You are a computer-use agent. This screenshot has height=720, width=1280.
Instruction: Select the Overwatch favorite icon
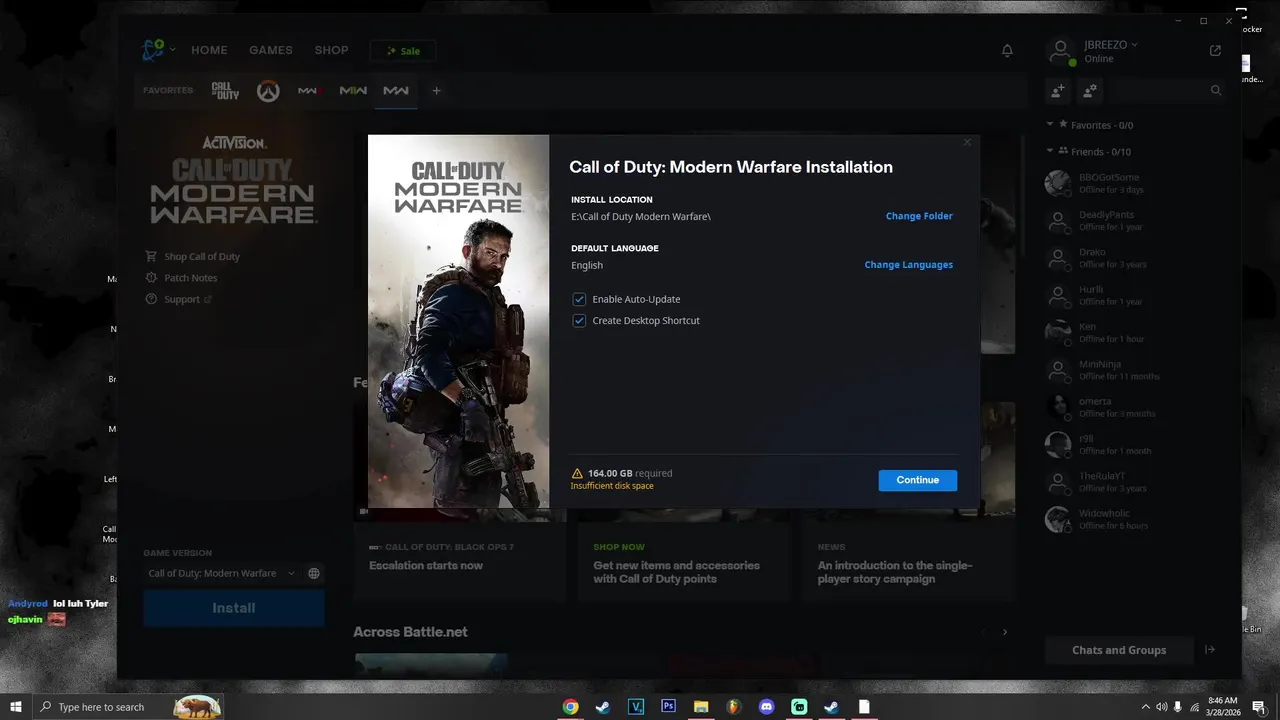pos(267,91)
